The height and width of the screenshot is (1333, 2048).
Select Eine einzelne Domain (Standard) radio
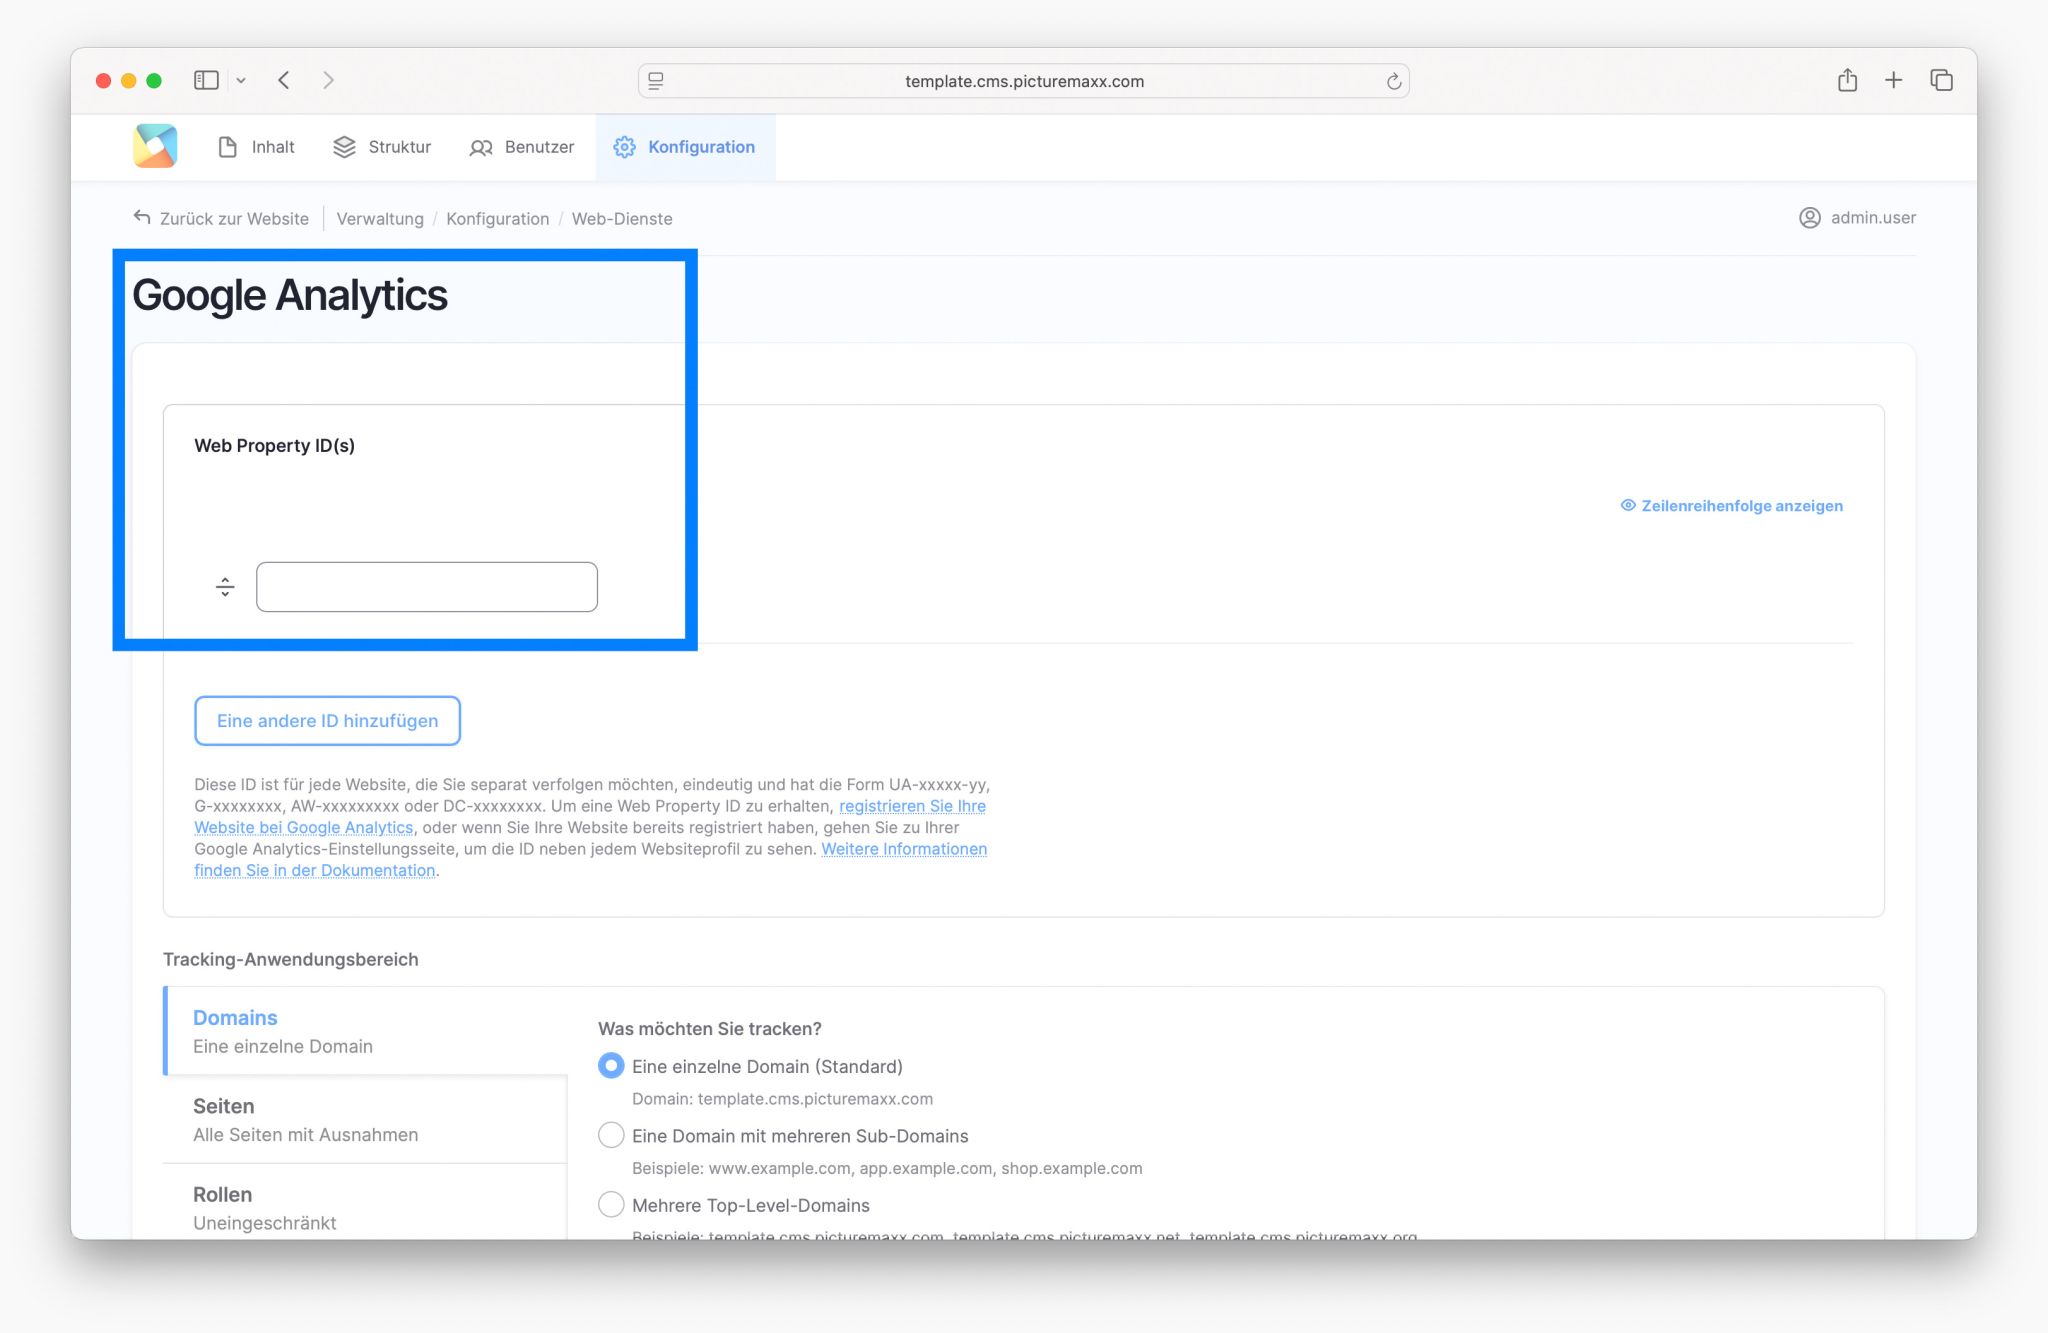coord(611,1066)
